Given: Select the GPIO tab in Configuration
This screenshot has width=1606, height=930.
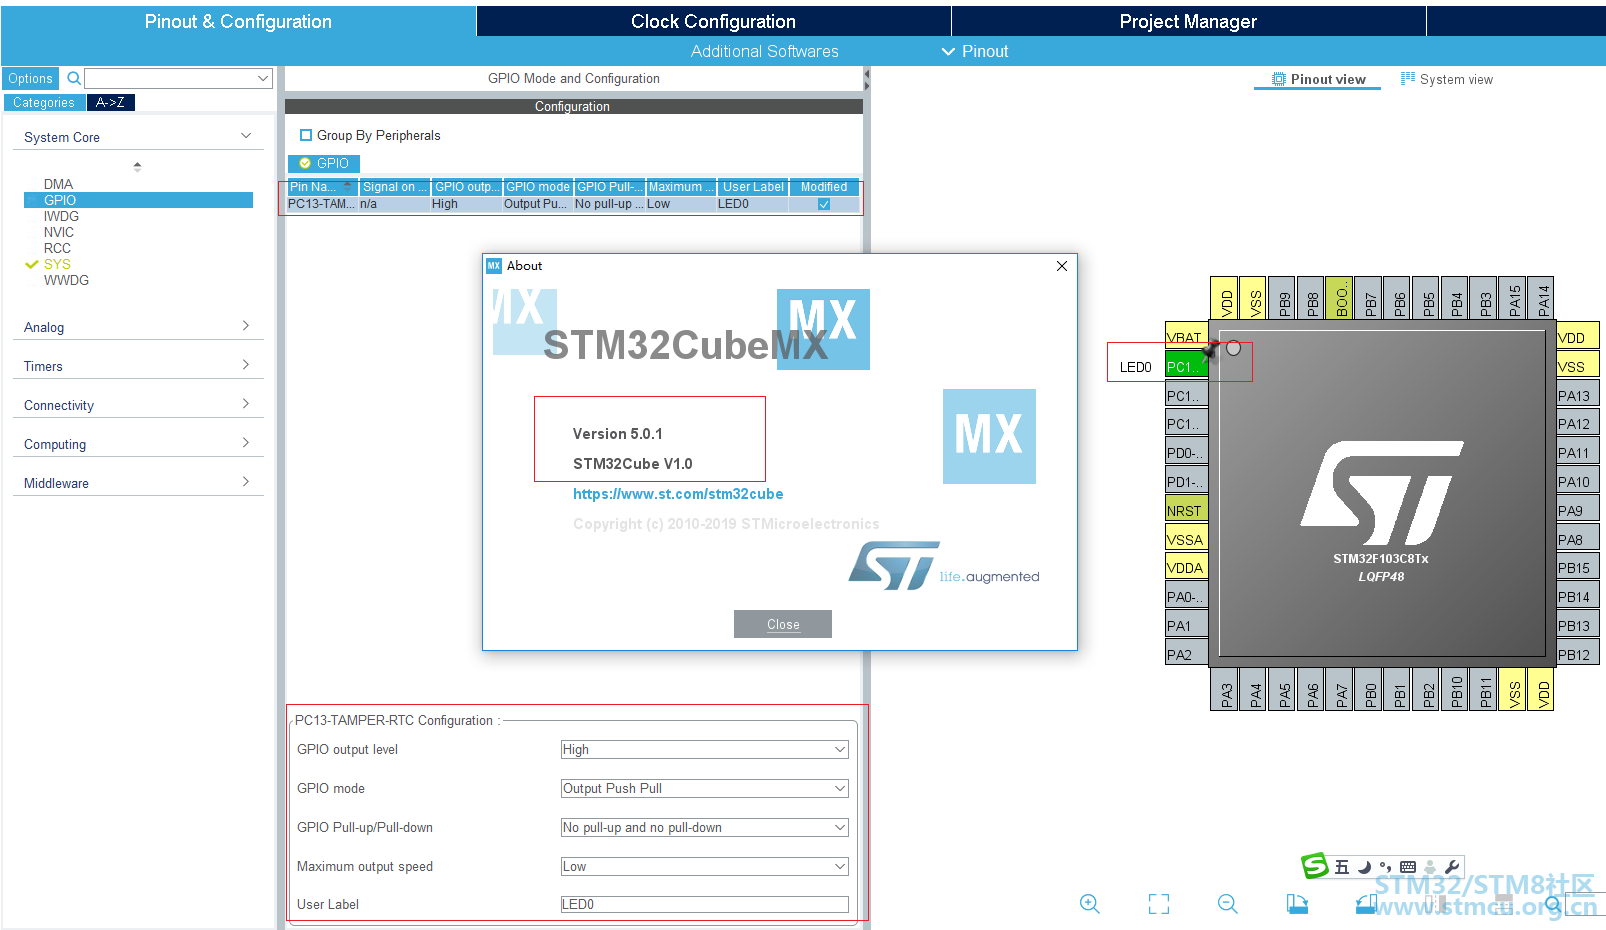Looking at the screenshot, I should pos(324,163).
